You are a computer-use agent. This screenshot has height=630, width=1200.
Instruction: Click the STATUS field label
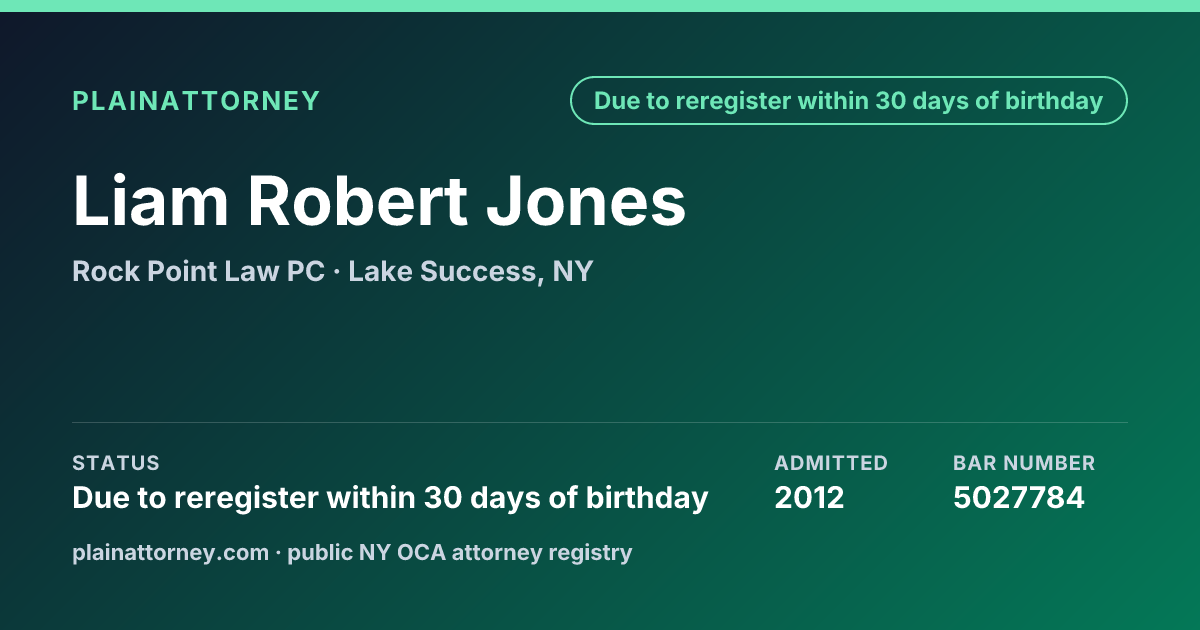coord(116,463)
